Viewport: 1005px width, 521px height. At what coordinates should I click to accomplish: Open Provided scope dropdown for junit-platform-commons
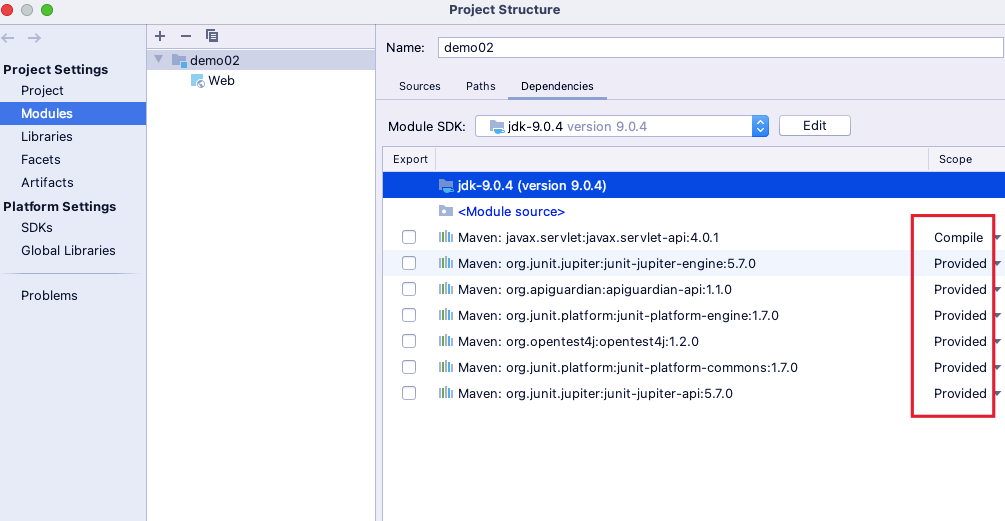[x=997, y=367]
